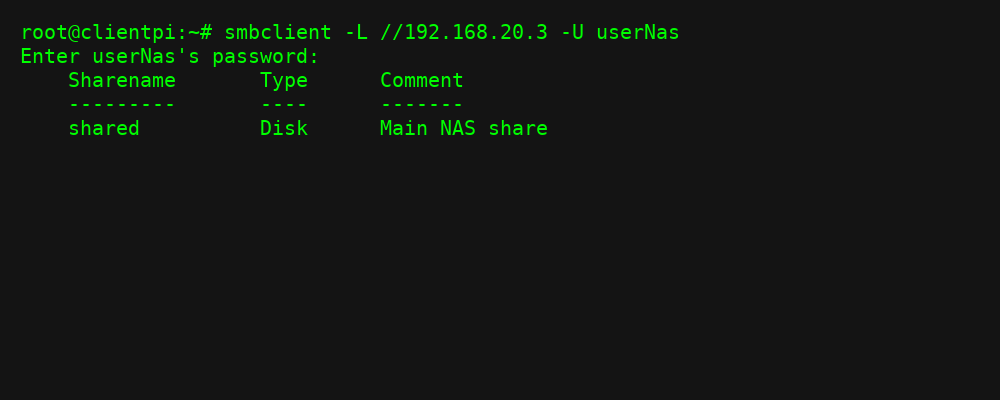The image size is (1000, 400).
Task: Click the Comment column header
Action: pos(422,80)
